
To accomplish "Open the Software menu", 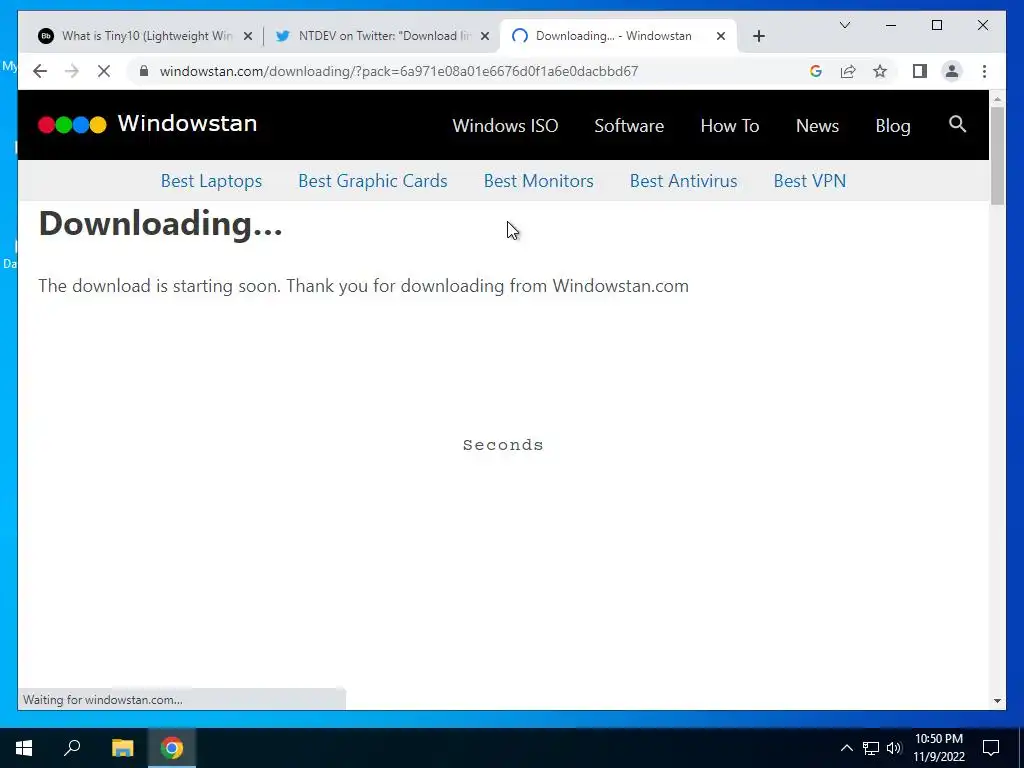I will click(x=629, y=125).
